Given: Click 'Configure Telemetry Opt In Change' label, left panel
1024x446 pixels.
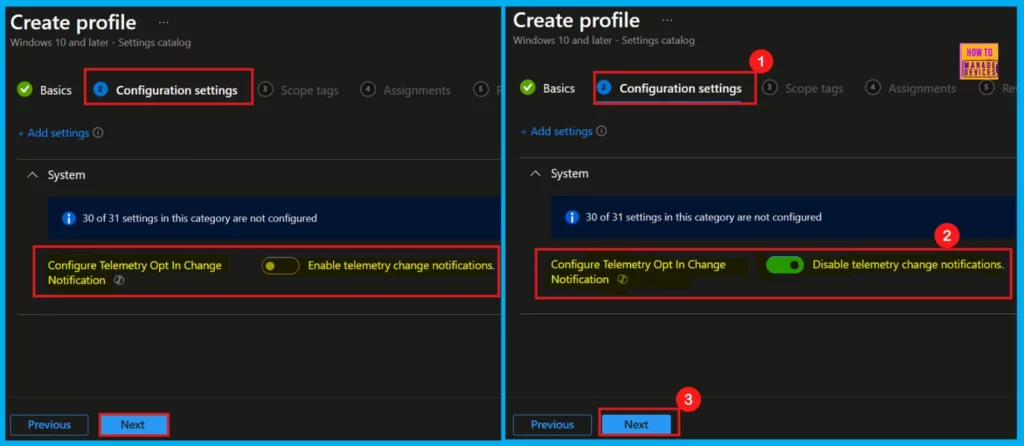Looking at the screenshot, I should (x=135, y=265).
